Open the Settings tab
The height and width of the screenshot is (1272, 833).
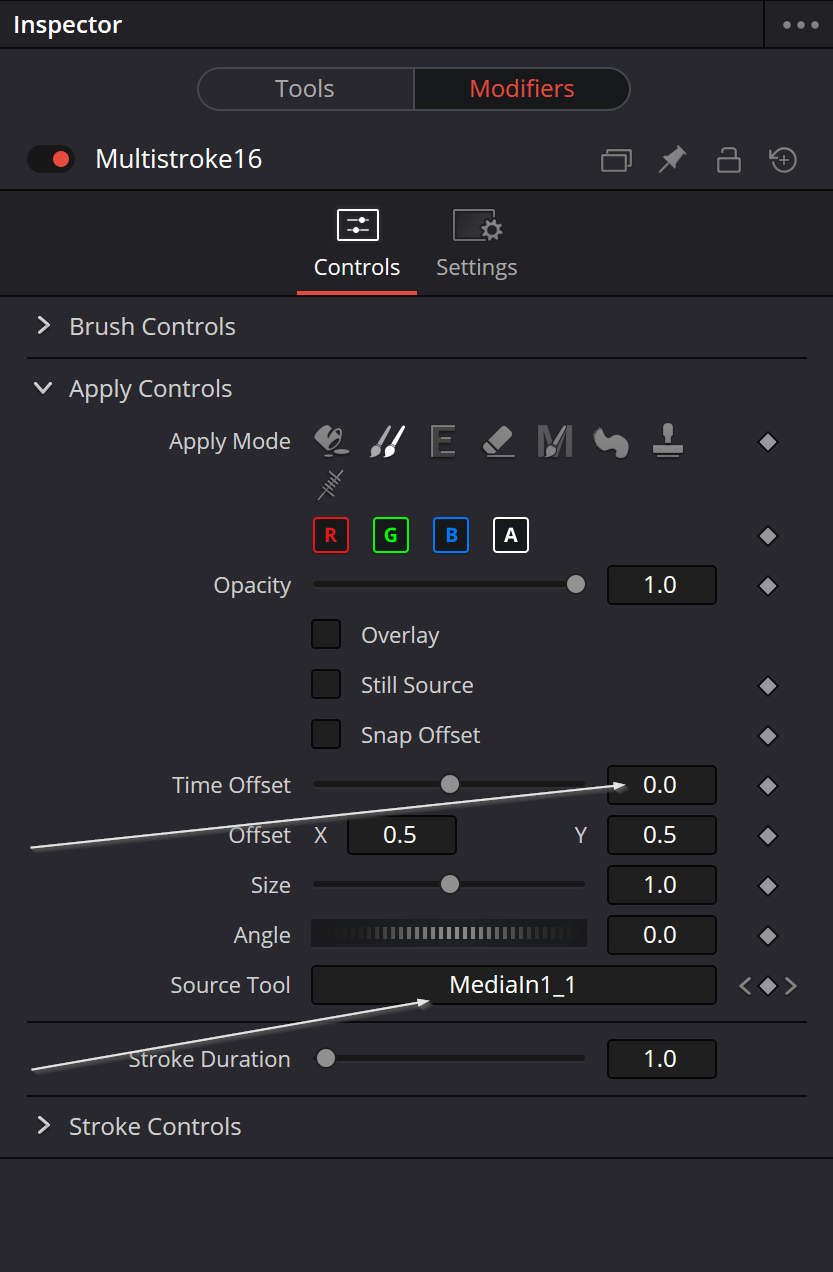(x=477, y=243)
